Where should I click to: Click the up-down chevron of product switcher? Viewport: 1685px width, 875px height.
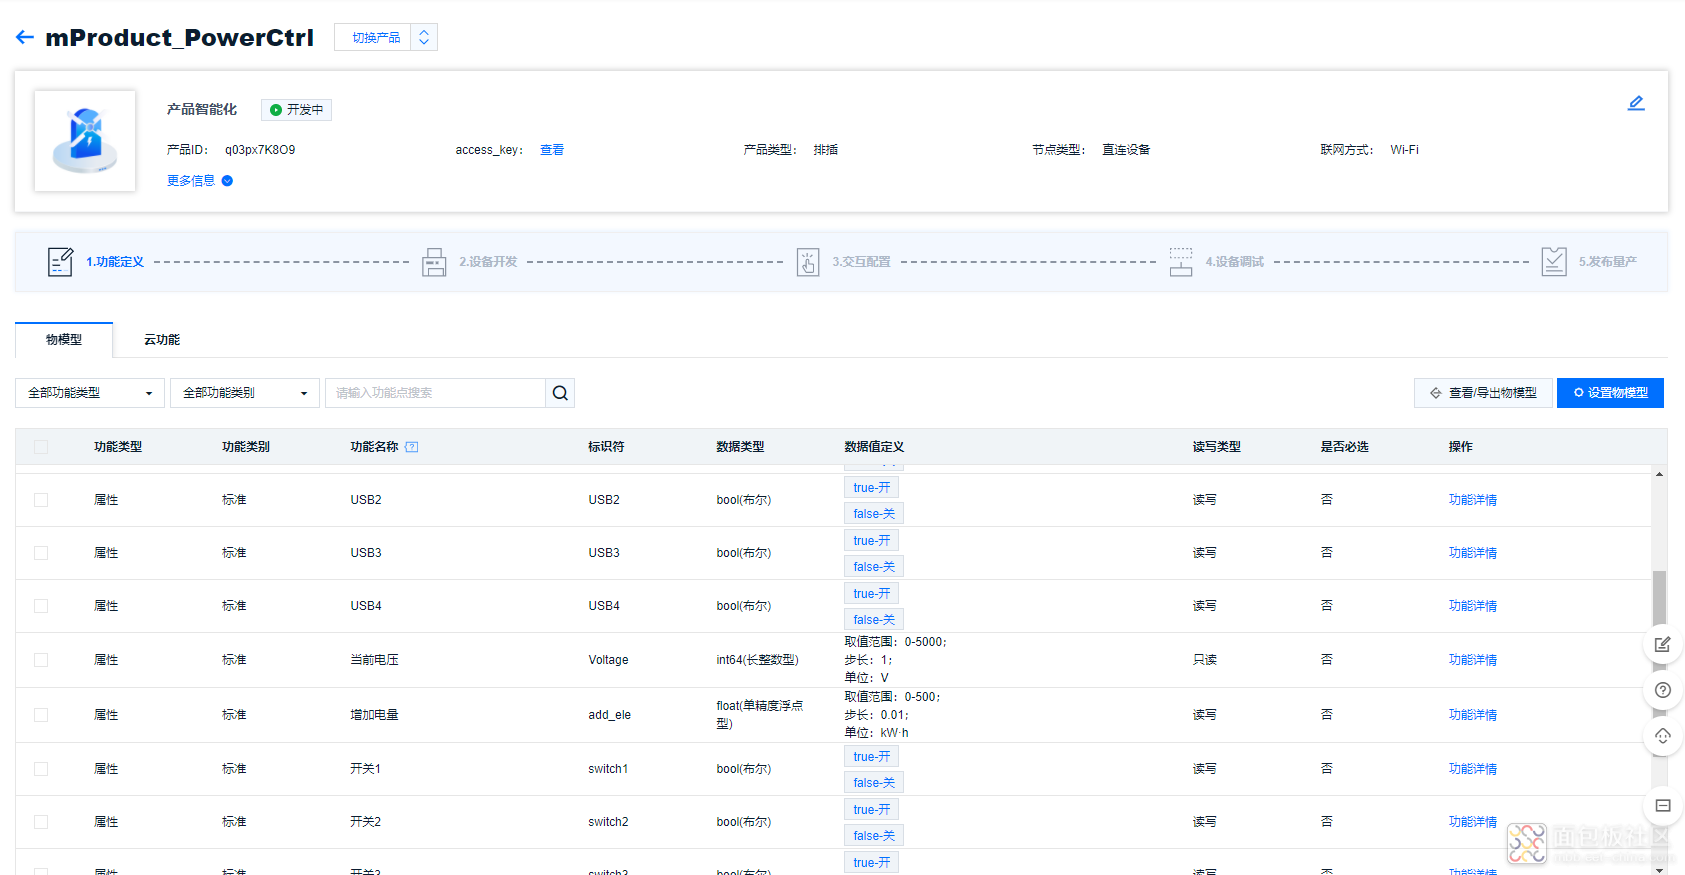point(424,37)
